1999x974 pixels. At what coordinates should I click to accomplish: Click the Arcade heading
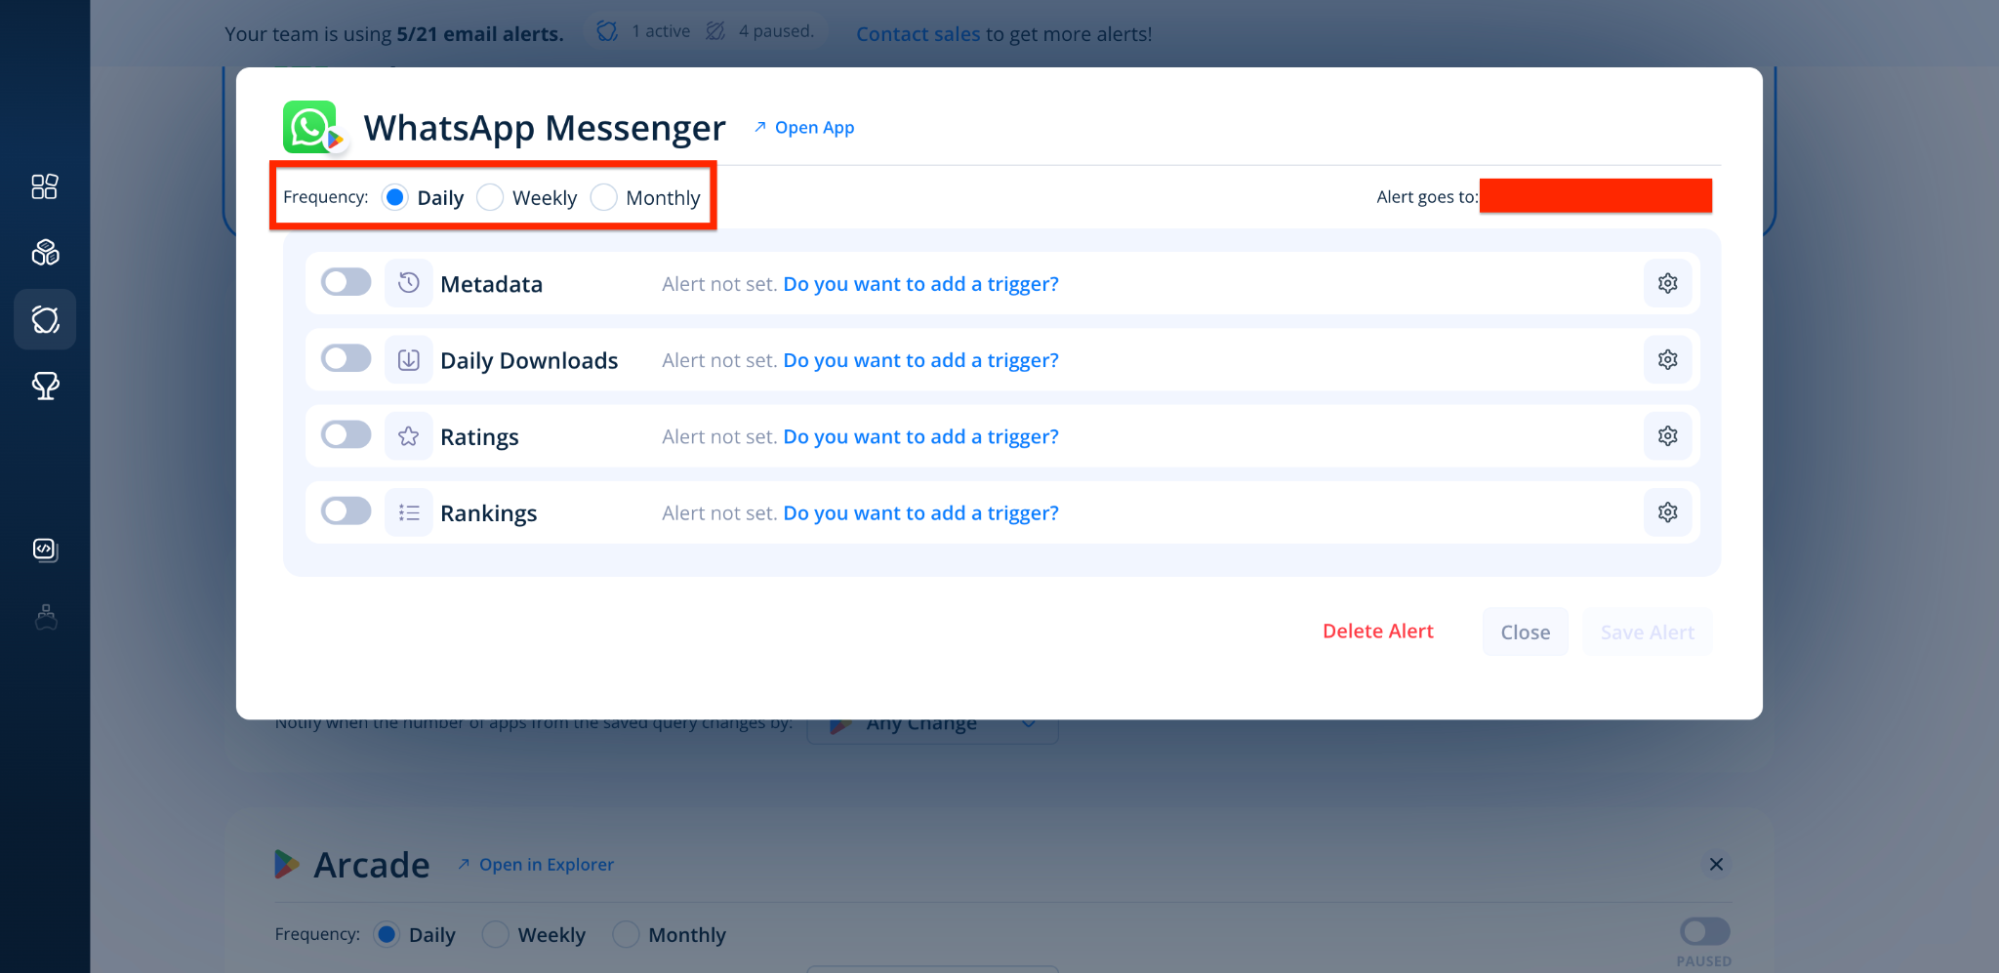(x=372, y=865)
